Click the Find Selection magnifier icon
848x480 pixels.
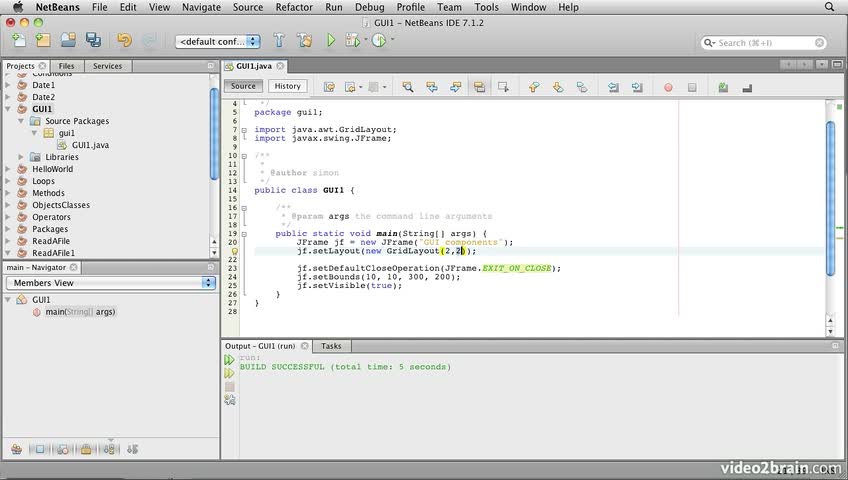click(x=408, y=87)
